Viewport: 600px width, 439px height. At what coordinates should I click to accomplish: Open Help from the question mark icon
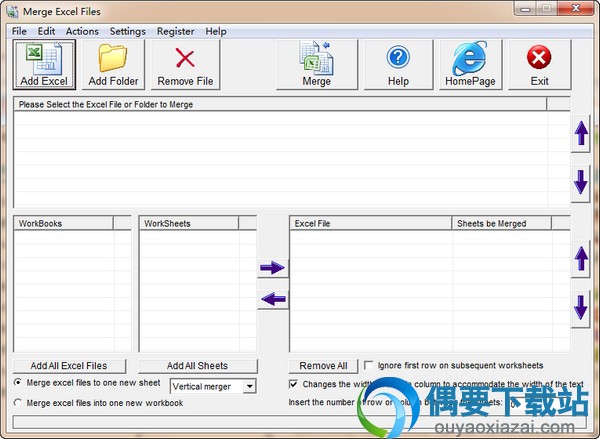(x=398, y=57)
